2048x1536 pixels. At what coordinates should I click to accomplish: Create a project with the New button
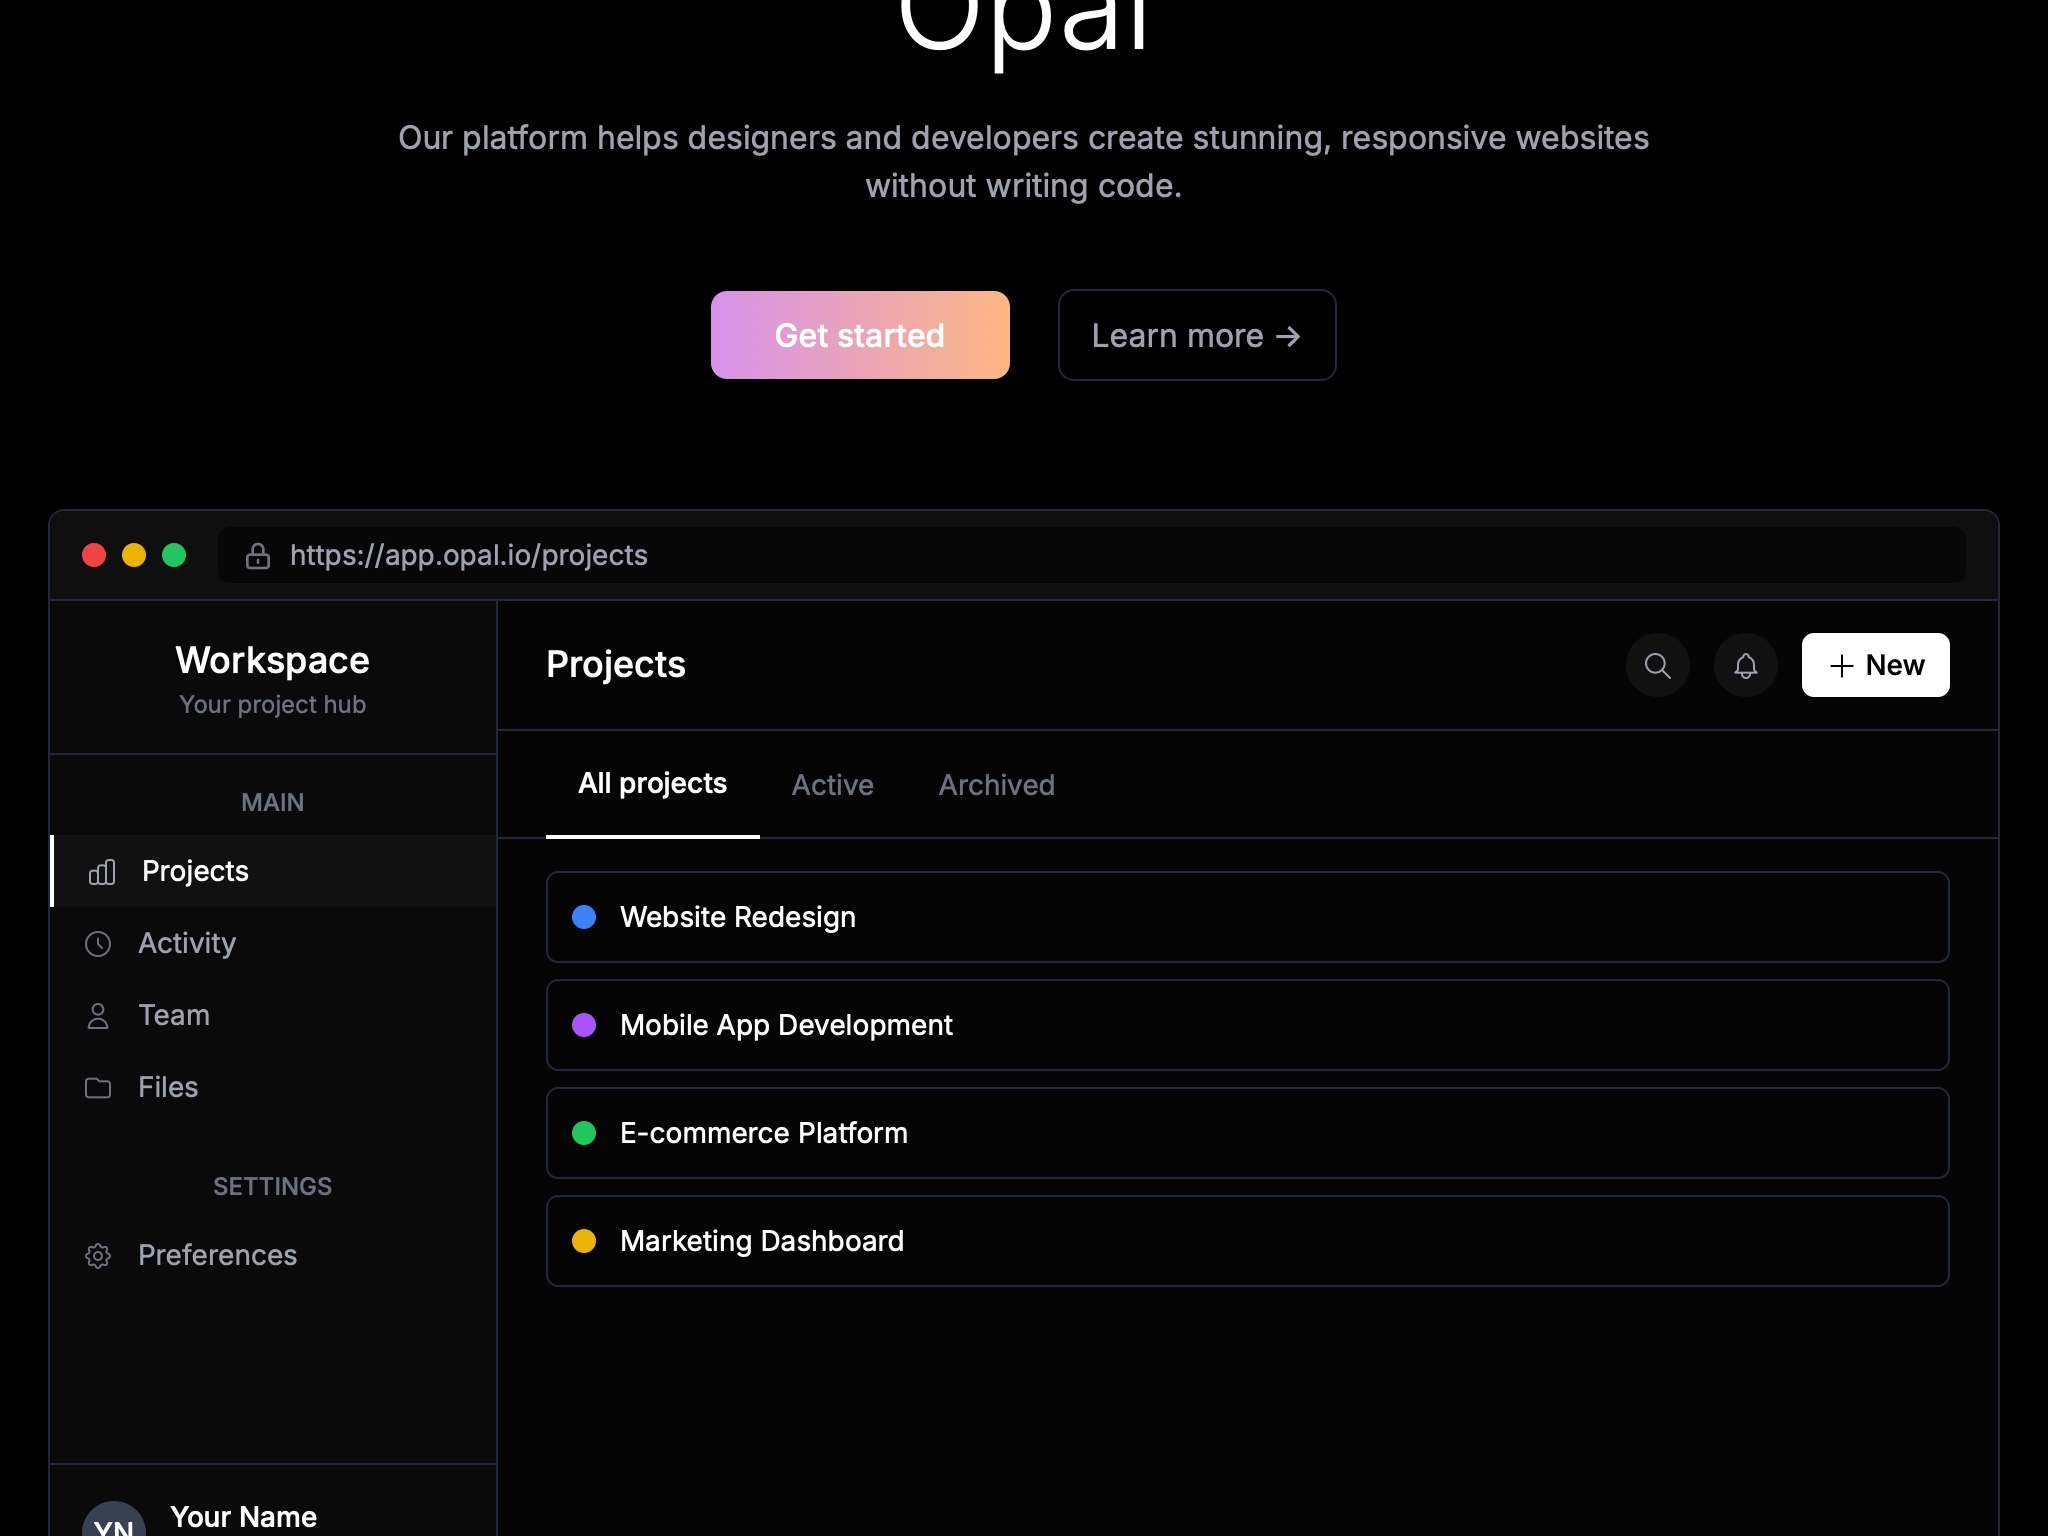click(1874, 665)
